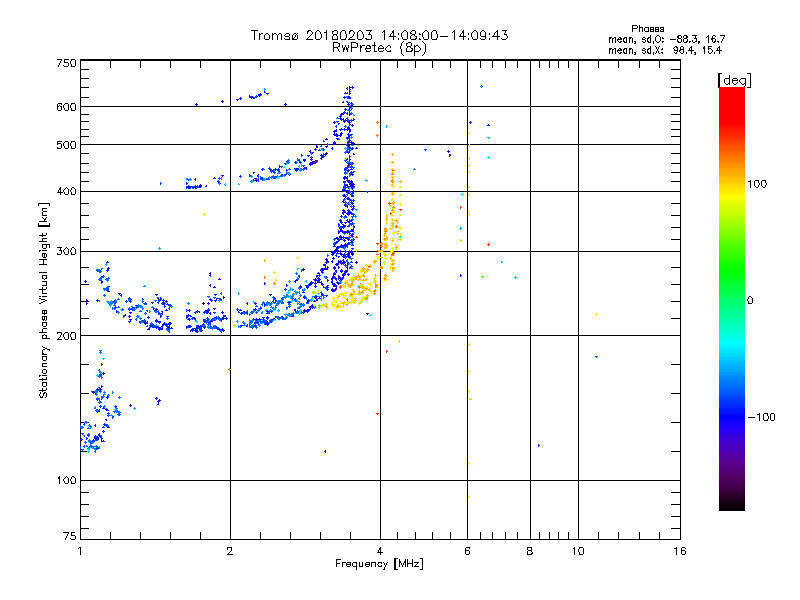Click the '75' height axis tick label
800x600 pixels.
point(70,536)
